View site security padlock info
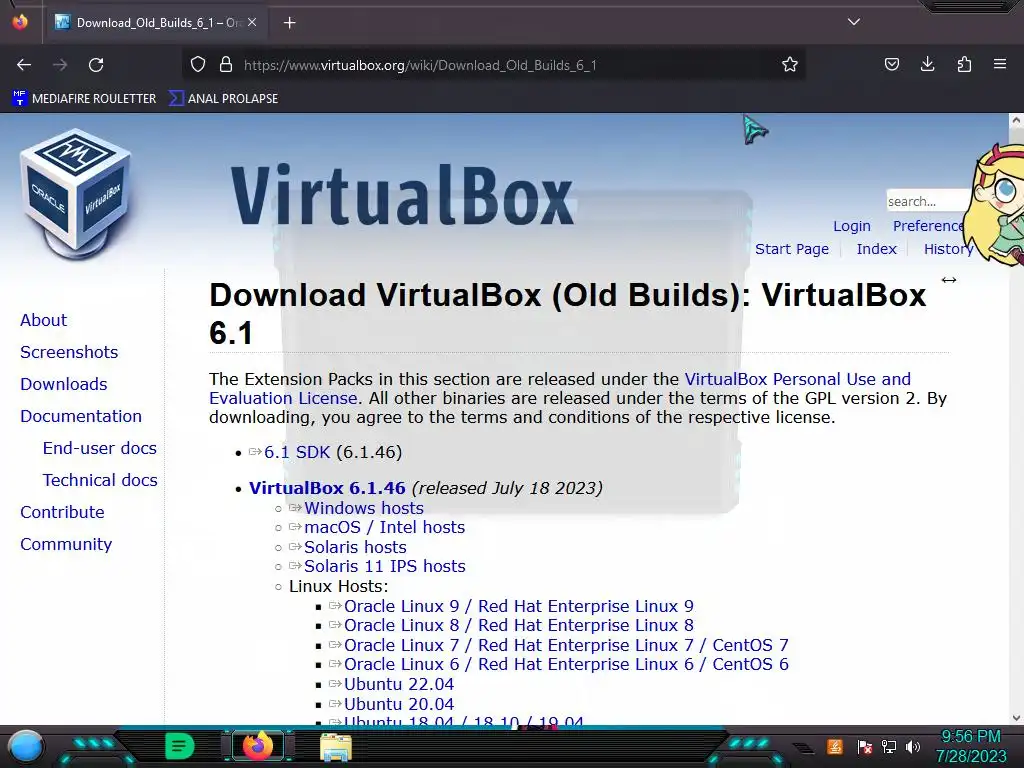 226,65
